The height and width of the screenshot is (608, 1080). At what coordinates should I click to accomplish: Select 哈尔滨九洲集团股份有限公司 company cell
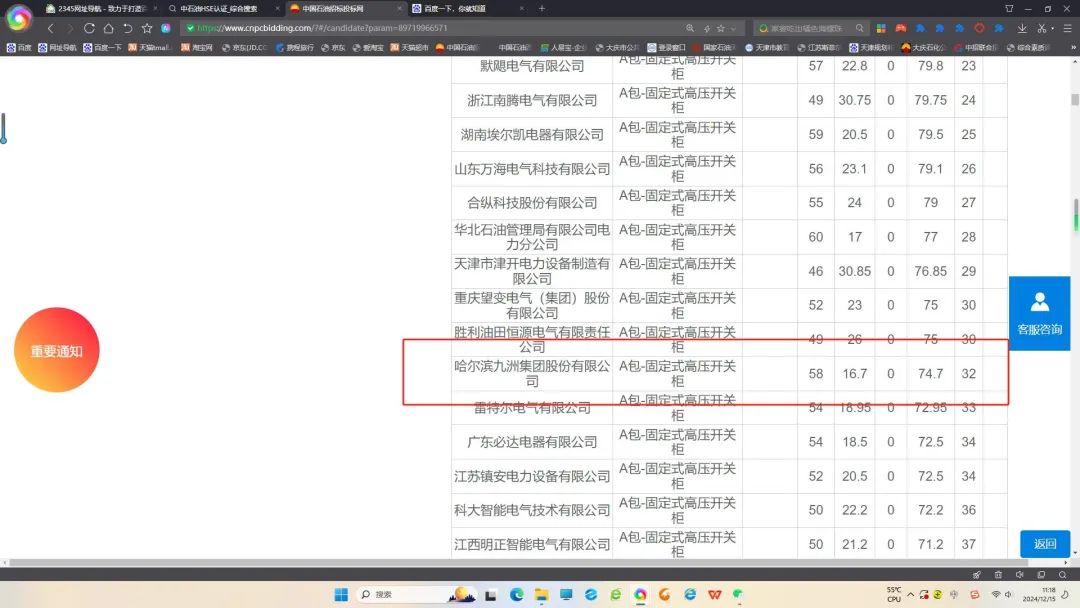pos(532,373)
